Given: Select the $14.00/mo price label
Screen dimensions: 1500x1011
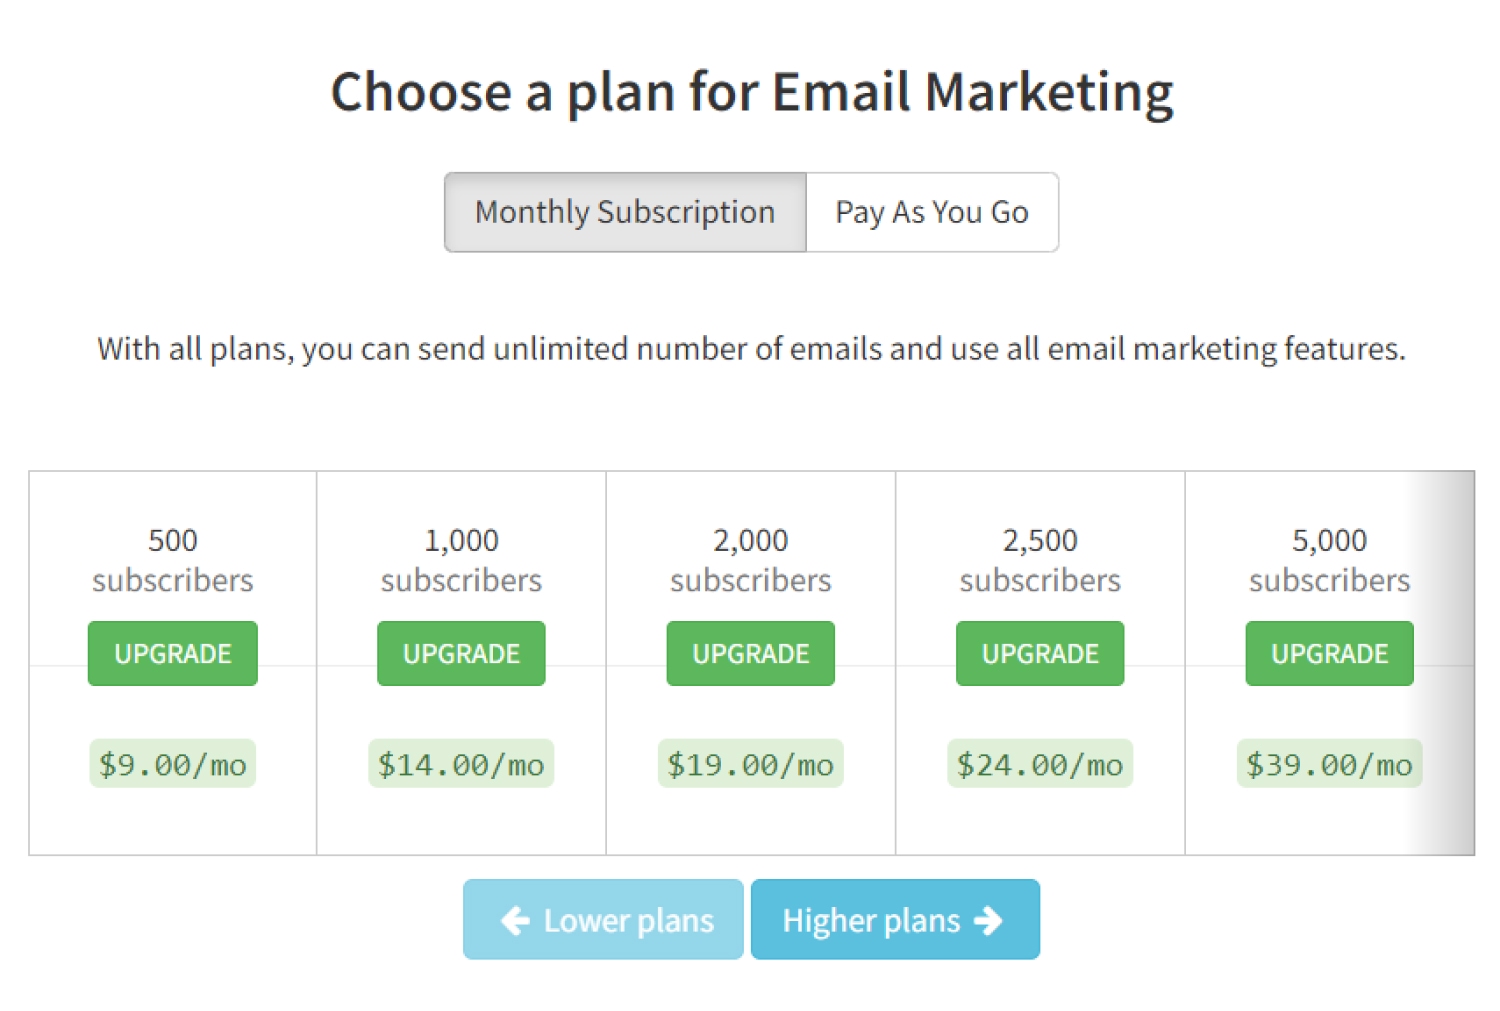Looking at the screenshot, I should tap(461, 765).
